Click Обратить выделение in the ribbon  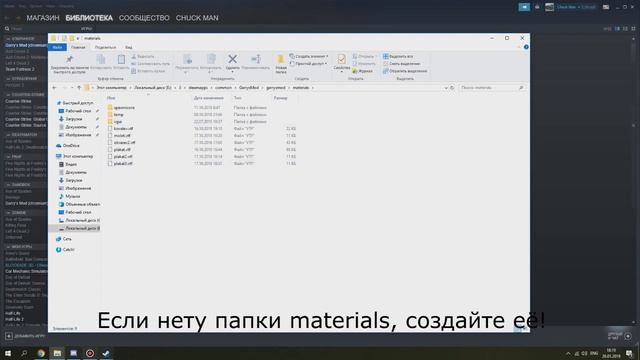coord(405,71)
